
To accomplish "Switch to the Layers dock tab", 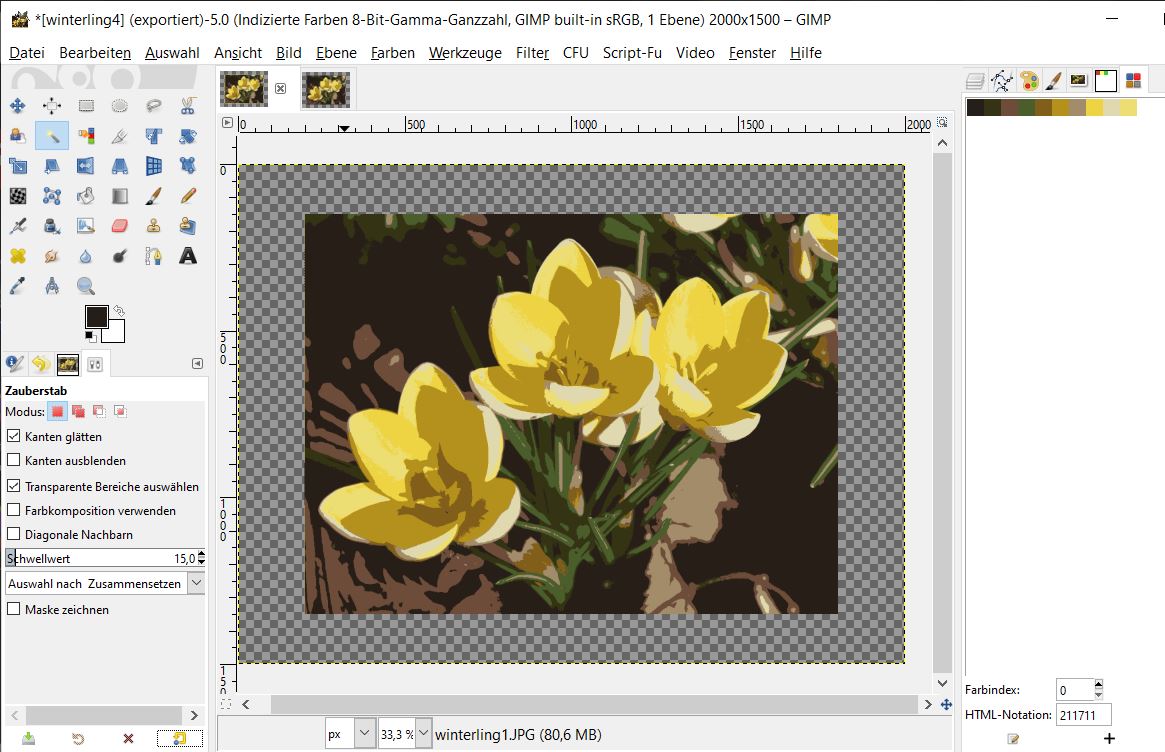I will pos(976,81).
